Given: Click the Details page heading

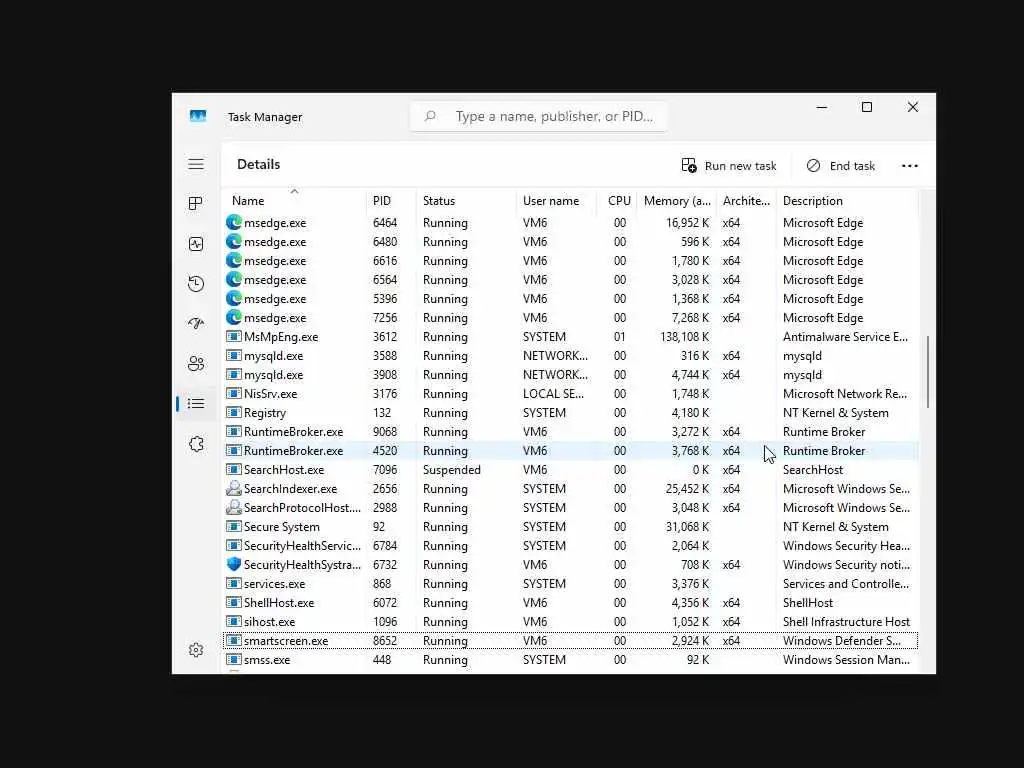Looking at the screenshot, I should tap(259, 165).
